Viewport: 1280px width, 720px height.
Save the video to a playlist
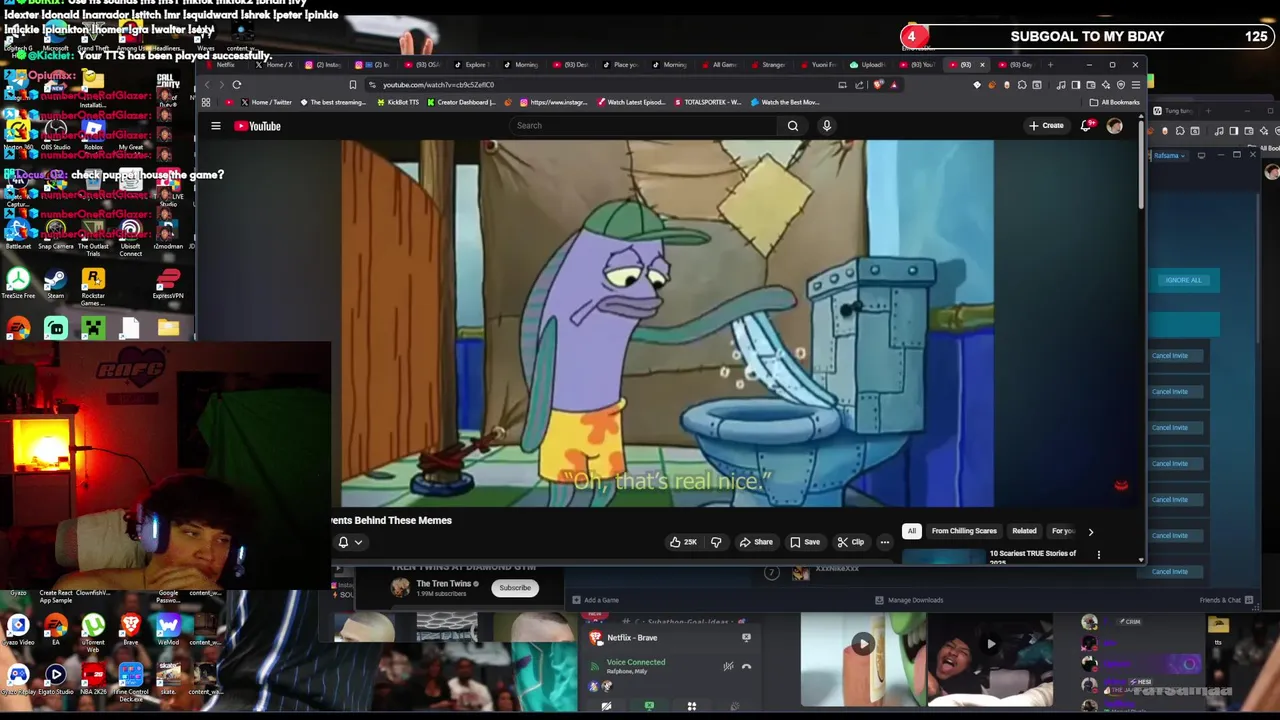[x=805, y=543]
